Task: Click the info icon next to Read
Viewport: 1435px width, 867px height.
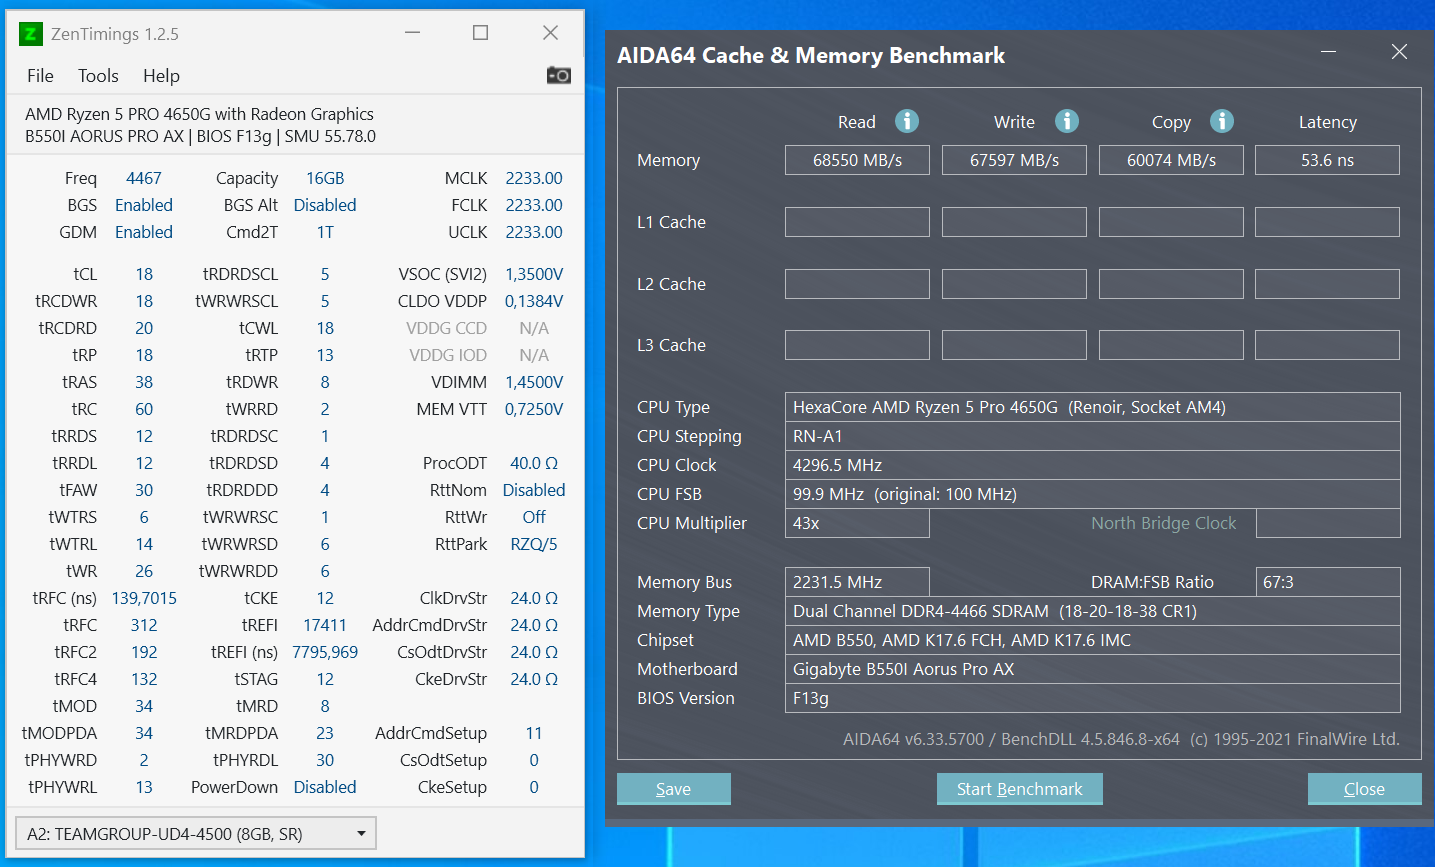Action: [907, 121]
